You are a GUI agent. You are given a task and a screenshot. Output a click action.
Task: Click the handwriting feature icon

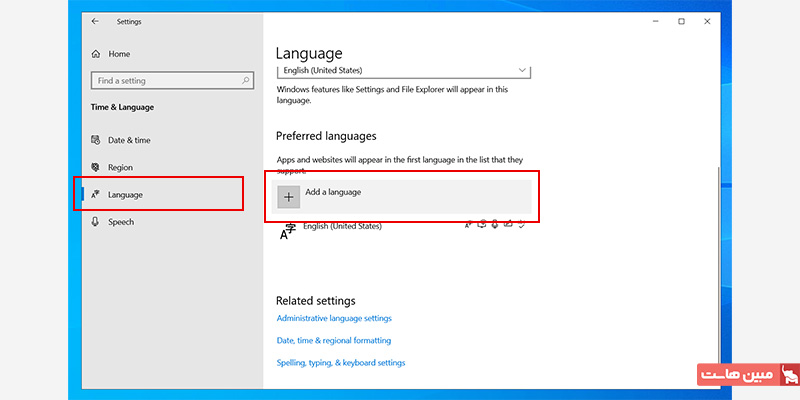pos(508,224)
